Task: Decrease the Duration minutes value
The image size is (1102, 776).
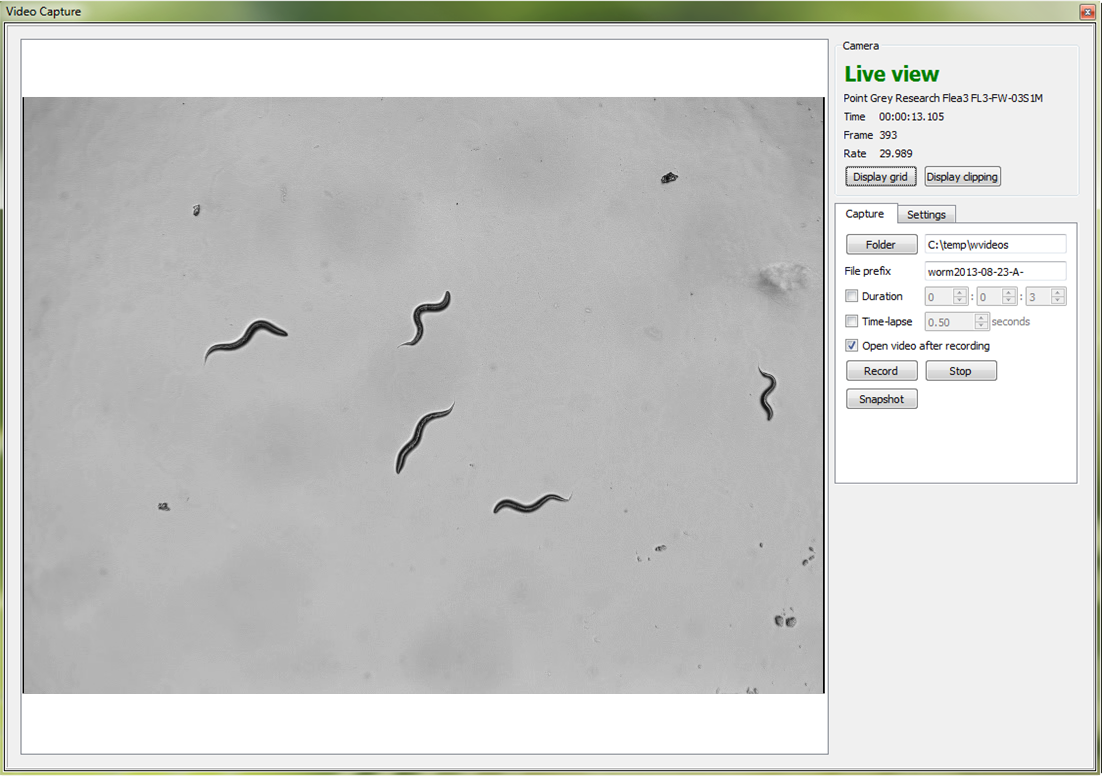Action: [1009, 301]
